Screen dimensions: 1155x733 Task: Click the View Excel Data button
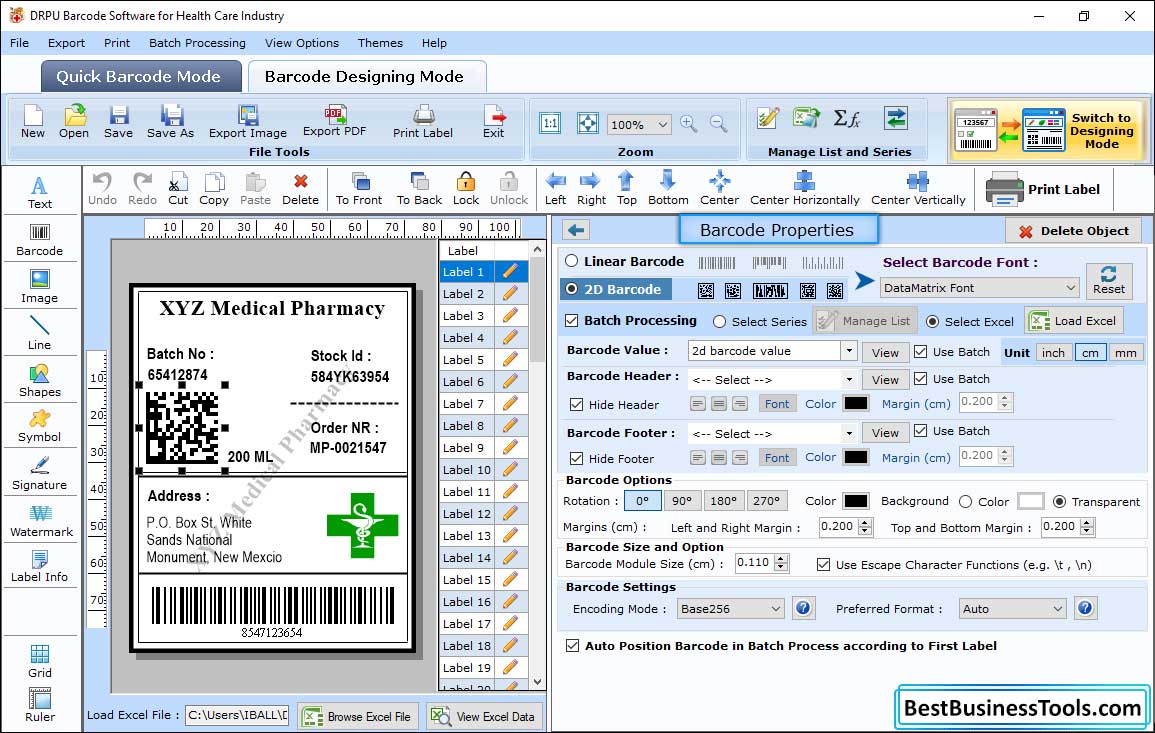483,716
